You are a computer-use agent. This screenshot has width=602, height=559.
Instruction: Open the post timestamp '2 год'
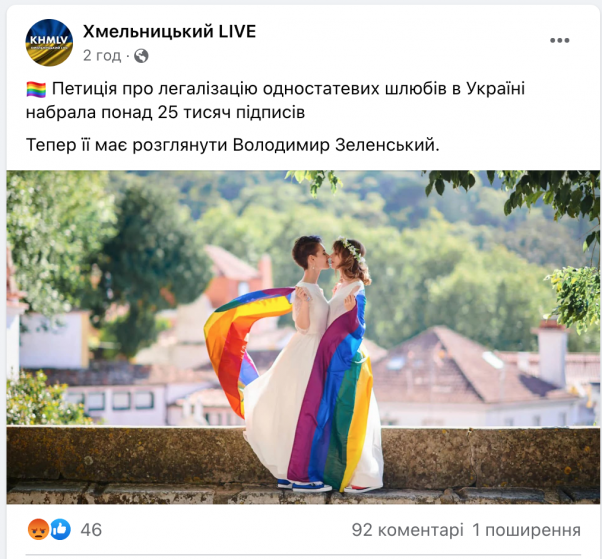pyautogui.click(x=102, y=56)
